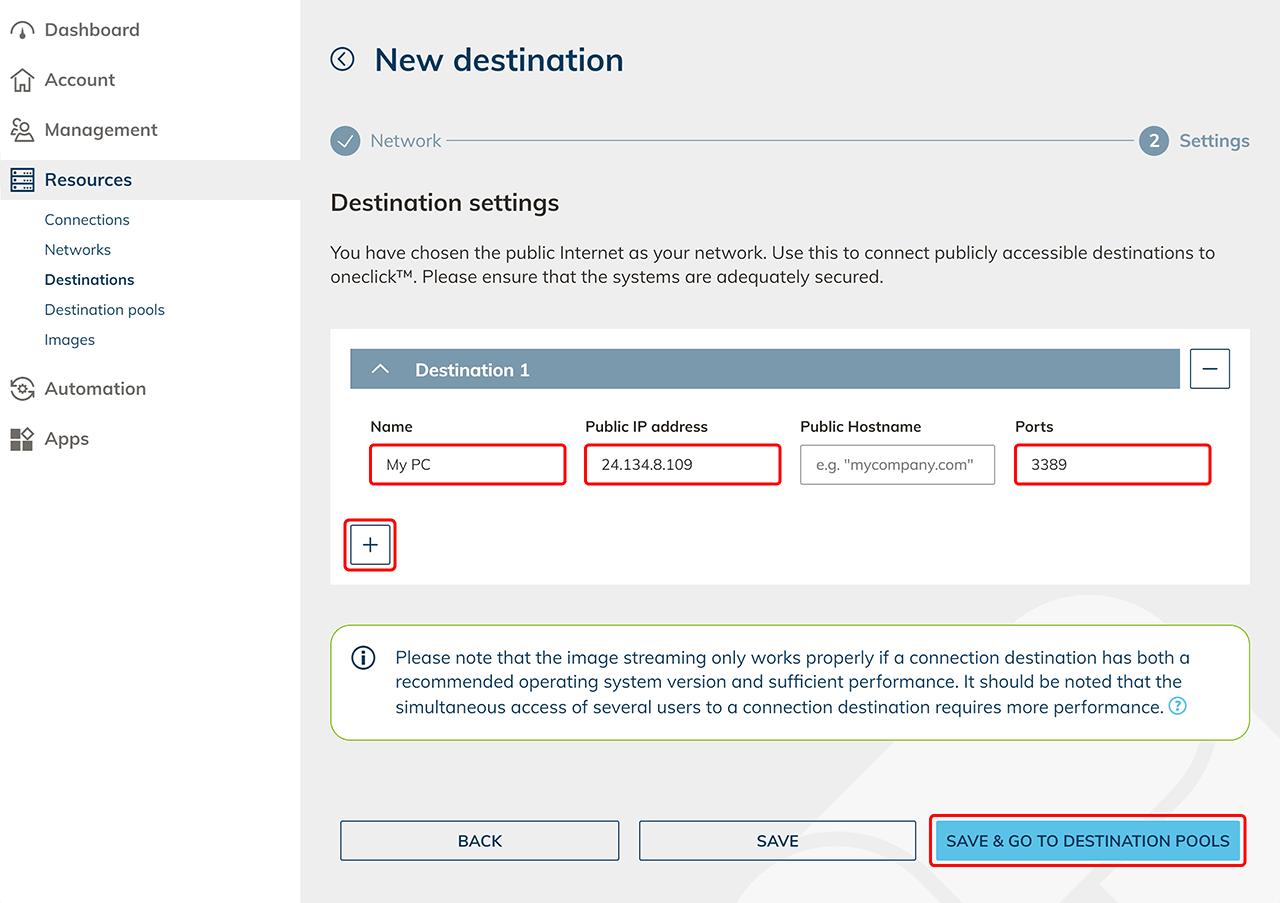Collapse the Destination 1 section

[x=380, y=369]
